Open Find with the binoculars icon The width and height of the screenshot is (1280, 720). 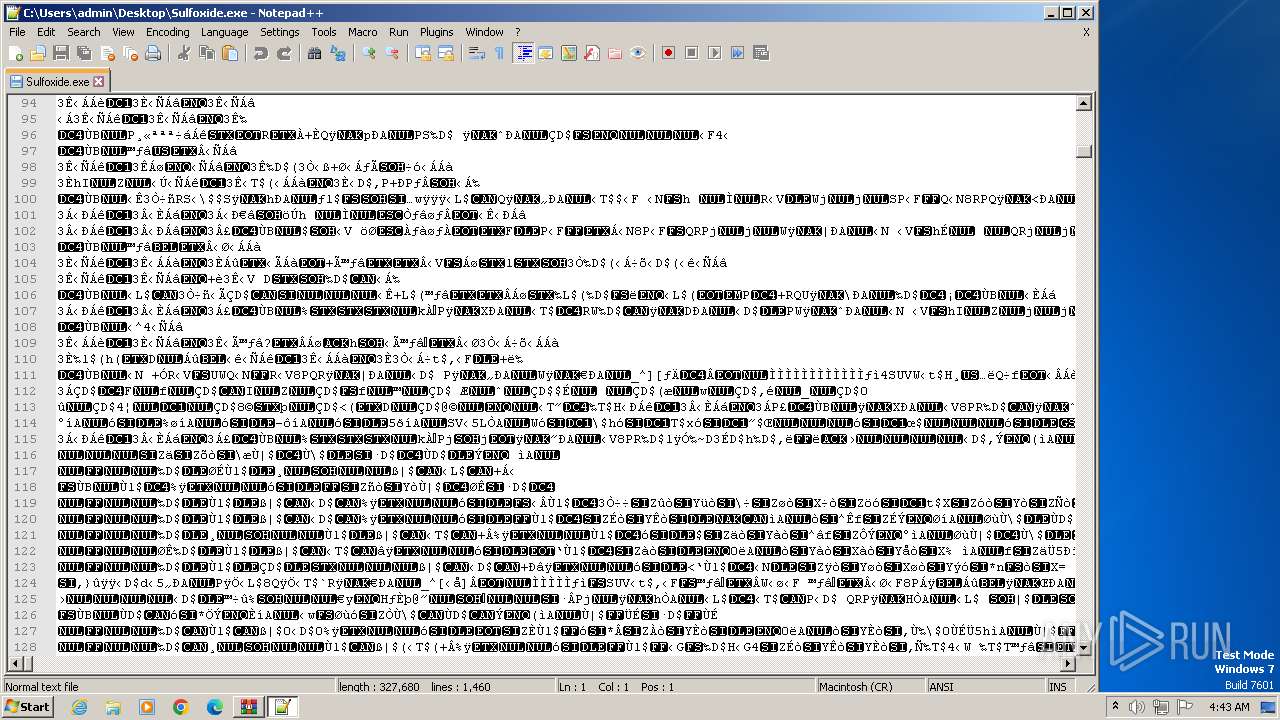click(314, 53)
